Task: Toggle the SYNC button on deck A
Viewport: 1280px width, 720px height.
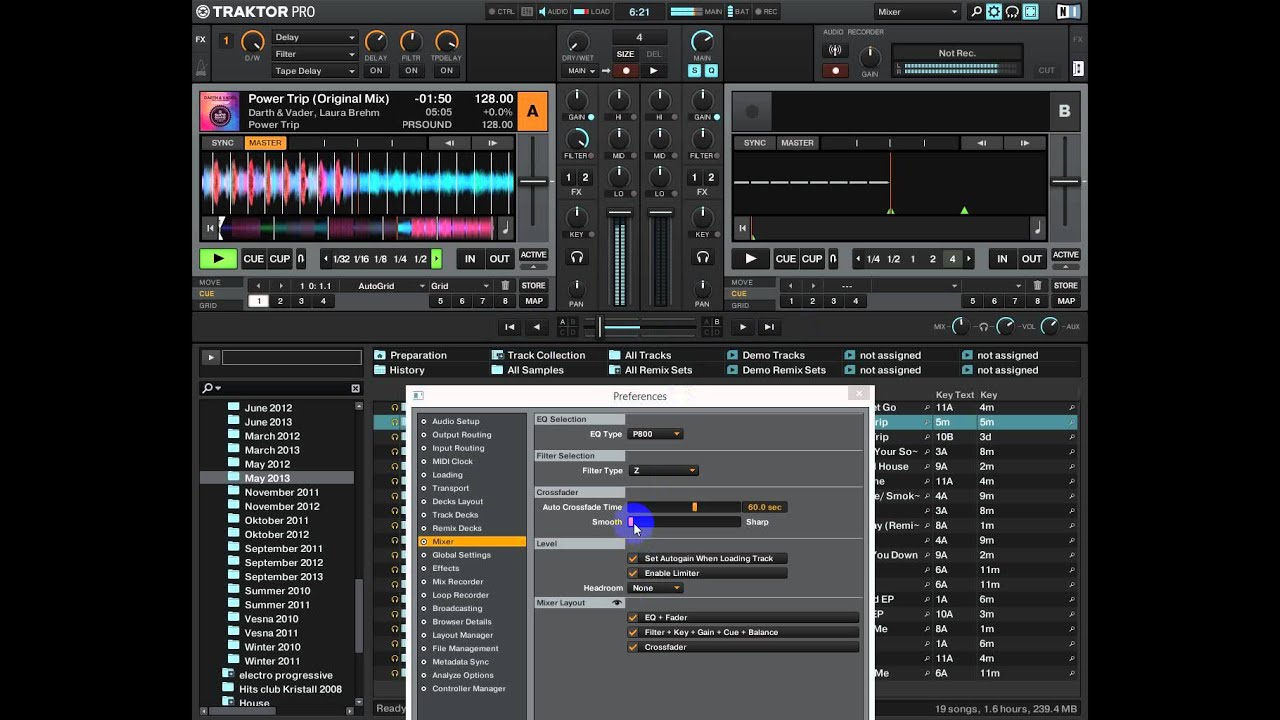Action: [223, 143]
